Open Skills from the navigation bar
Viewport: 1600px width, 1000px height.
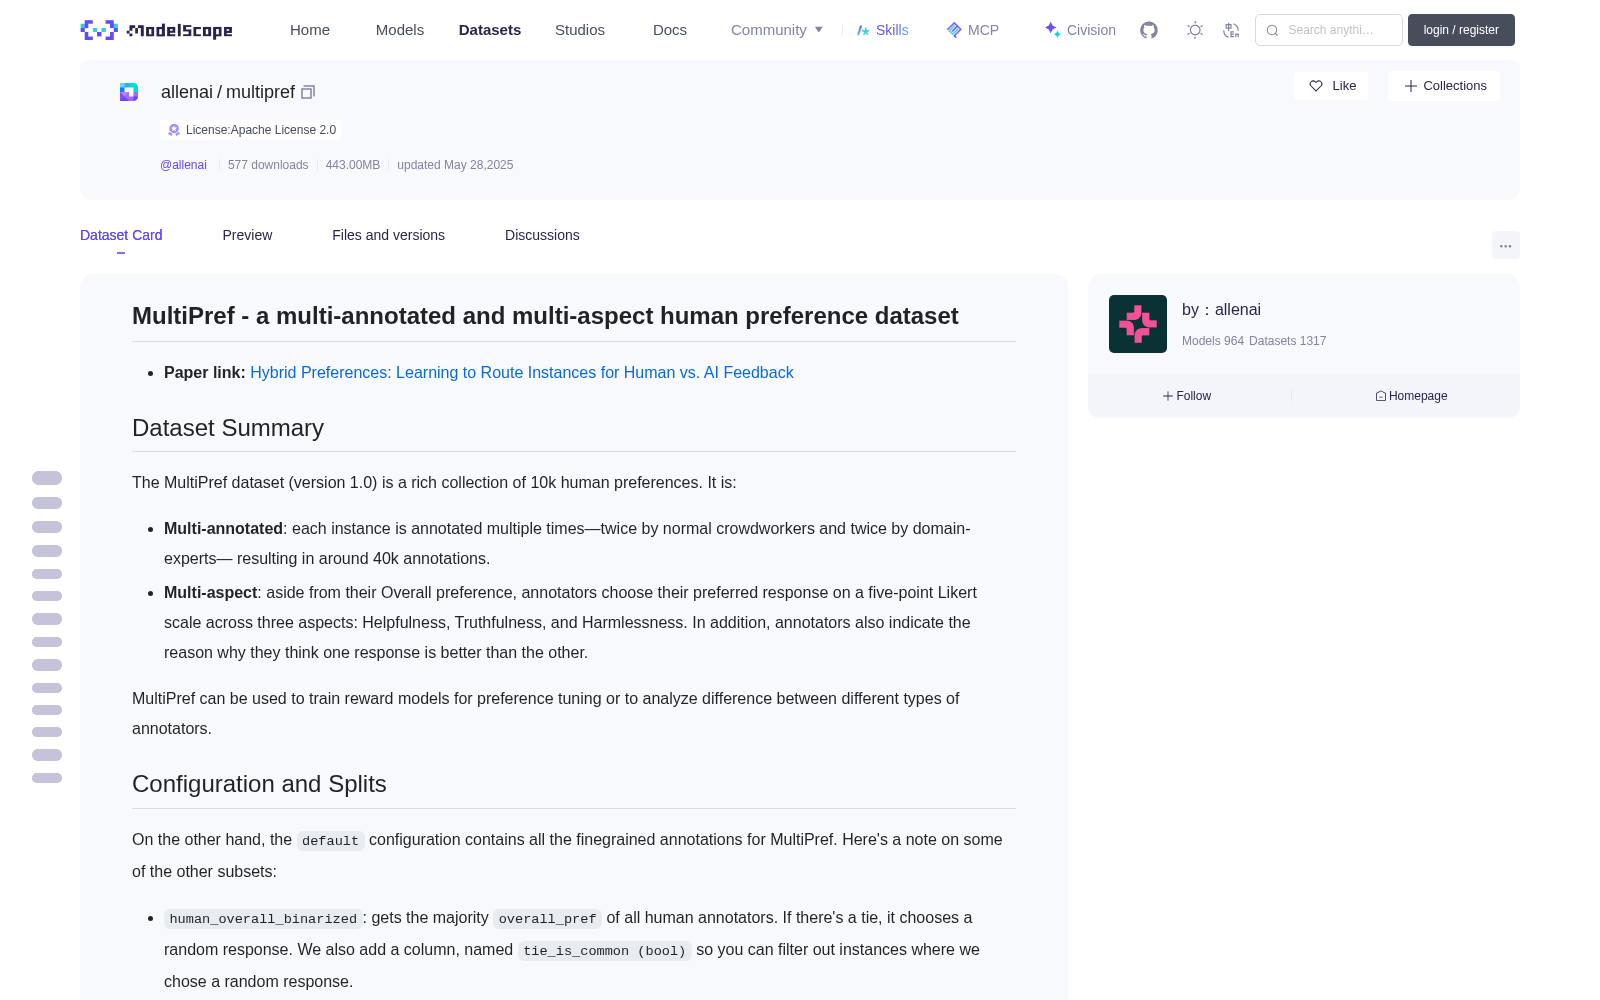pos(882,30)
